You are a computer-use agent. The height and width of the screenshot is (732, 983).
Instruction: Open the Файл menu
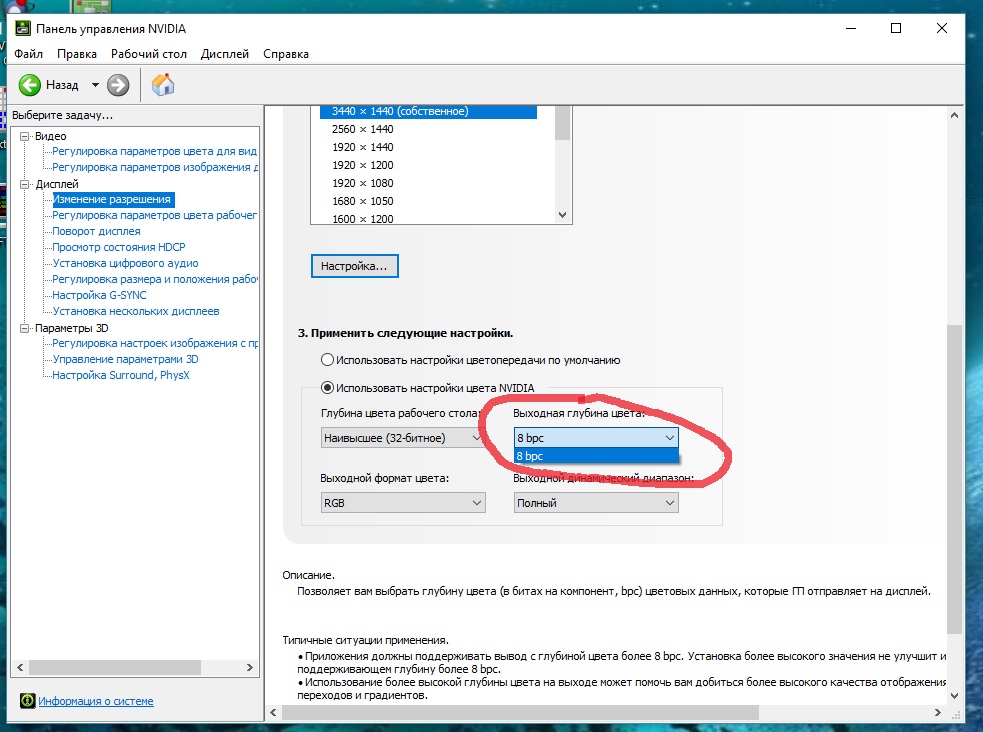click(28, 54)
